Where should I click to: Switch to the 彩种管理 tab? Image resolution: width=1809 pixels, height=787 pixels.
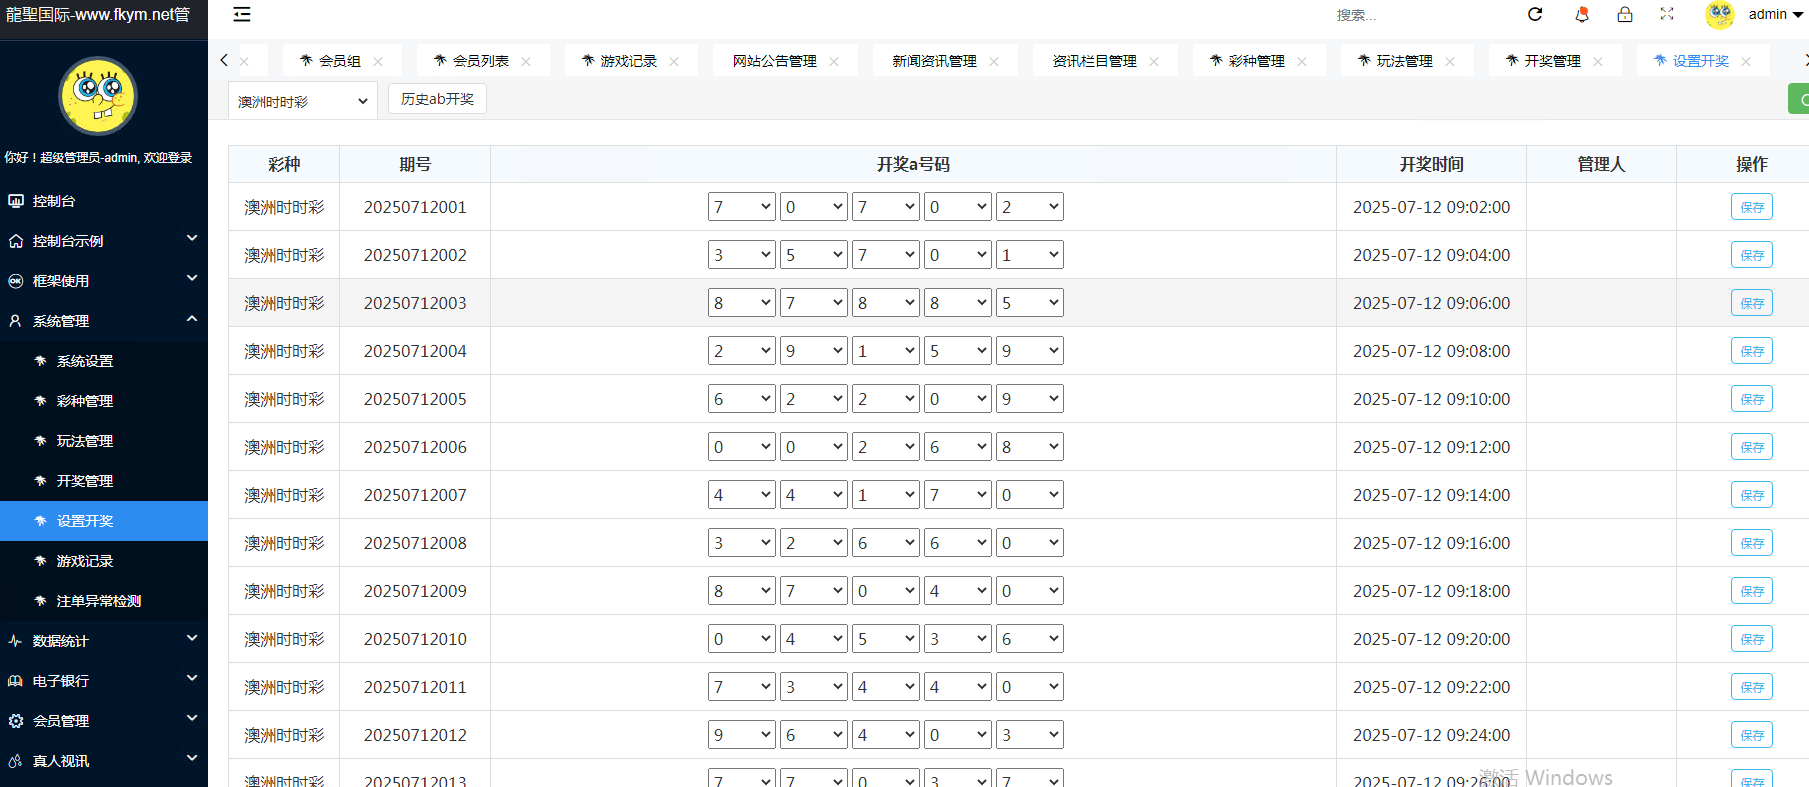pyautogui.click(x=1256, y=61)
